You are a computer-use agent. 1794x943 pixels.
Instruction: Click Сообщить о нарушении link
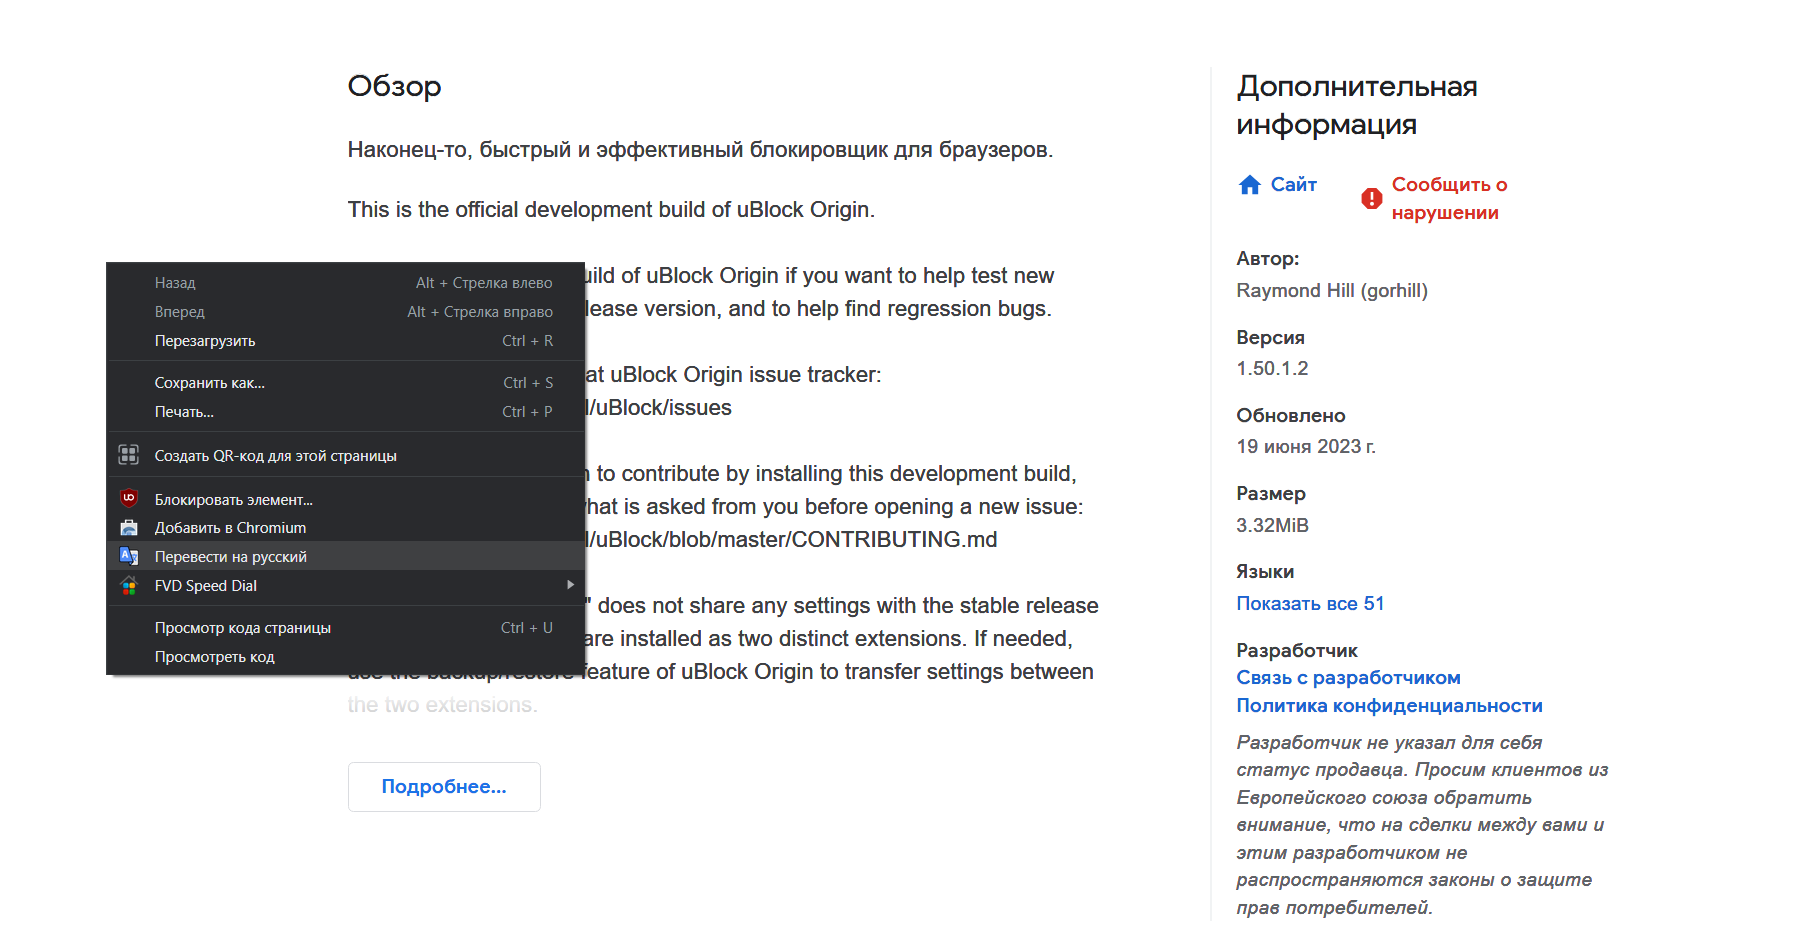1449,199
